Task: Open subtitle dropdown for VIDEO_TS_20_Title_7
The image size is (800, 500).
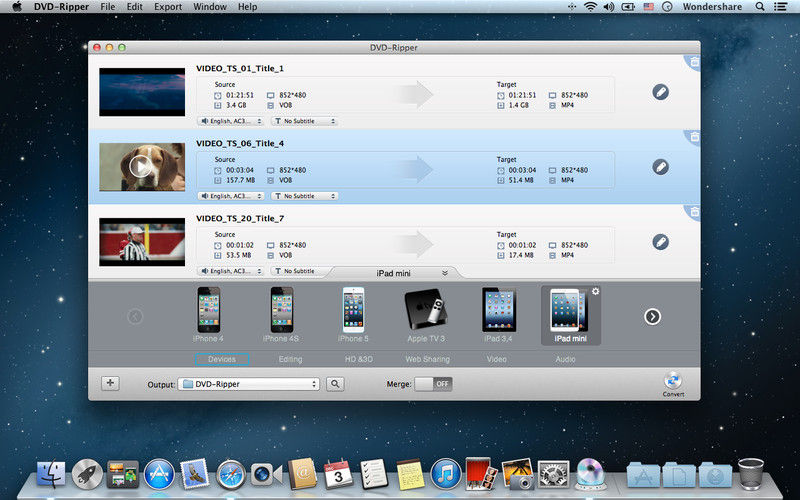Action: (x=300, y=271)
